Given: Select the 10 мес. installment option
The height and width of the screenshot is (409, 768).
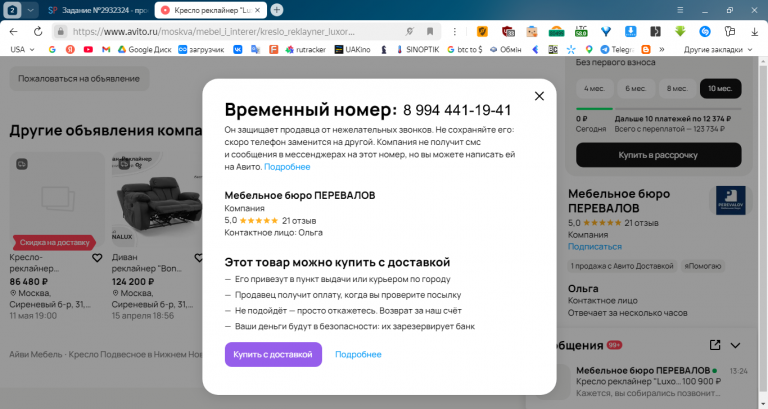Looking at the screenshot, I should coord(720,89).
